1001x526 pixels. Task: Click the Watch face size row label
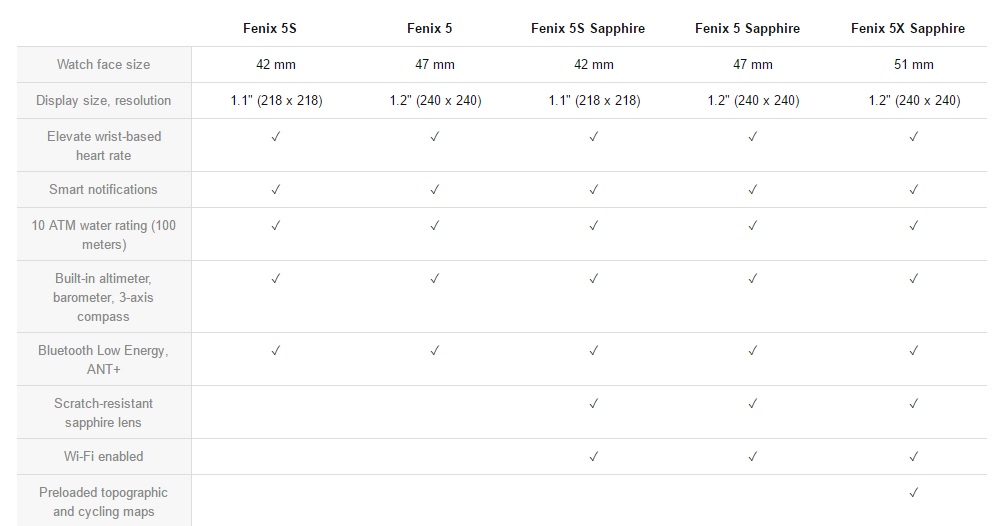pyautogui.click(x=103, y=64)
